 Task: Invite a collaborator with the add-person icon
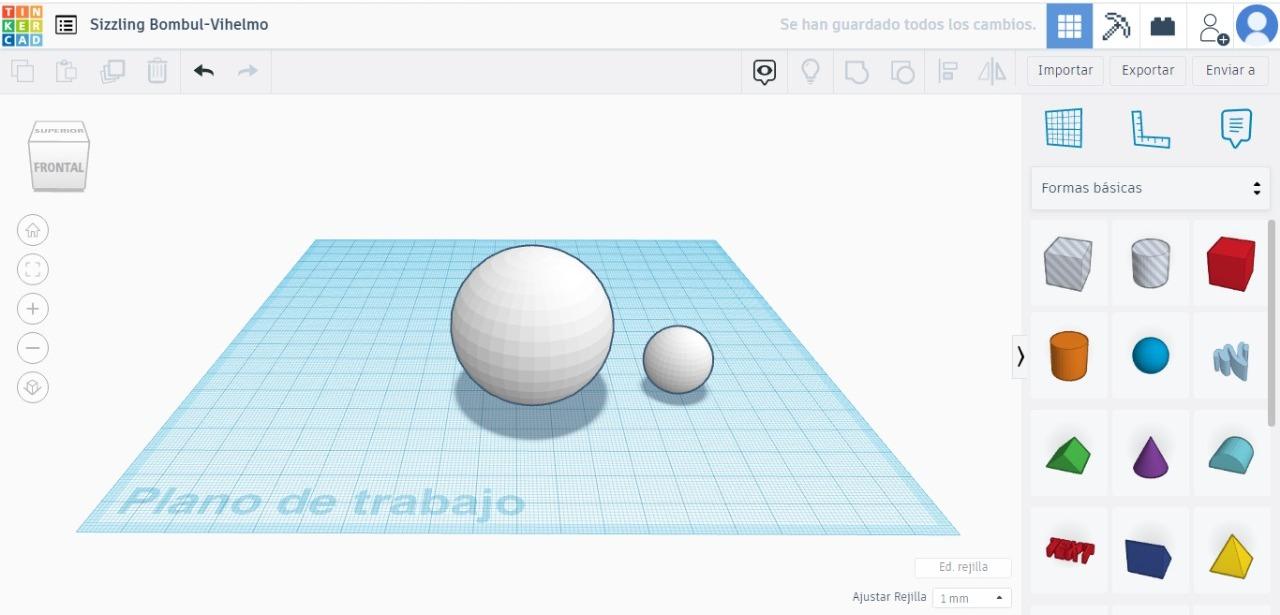1212,27
